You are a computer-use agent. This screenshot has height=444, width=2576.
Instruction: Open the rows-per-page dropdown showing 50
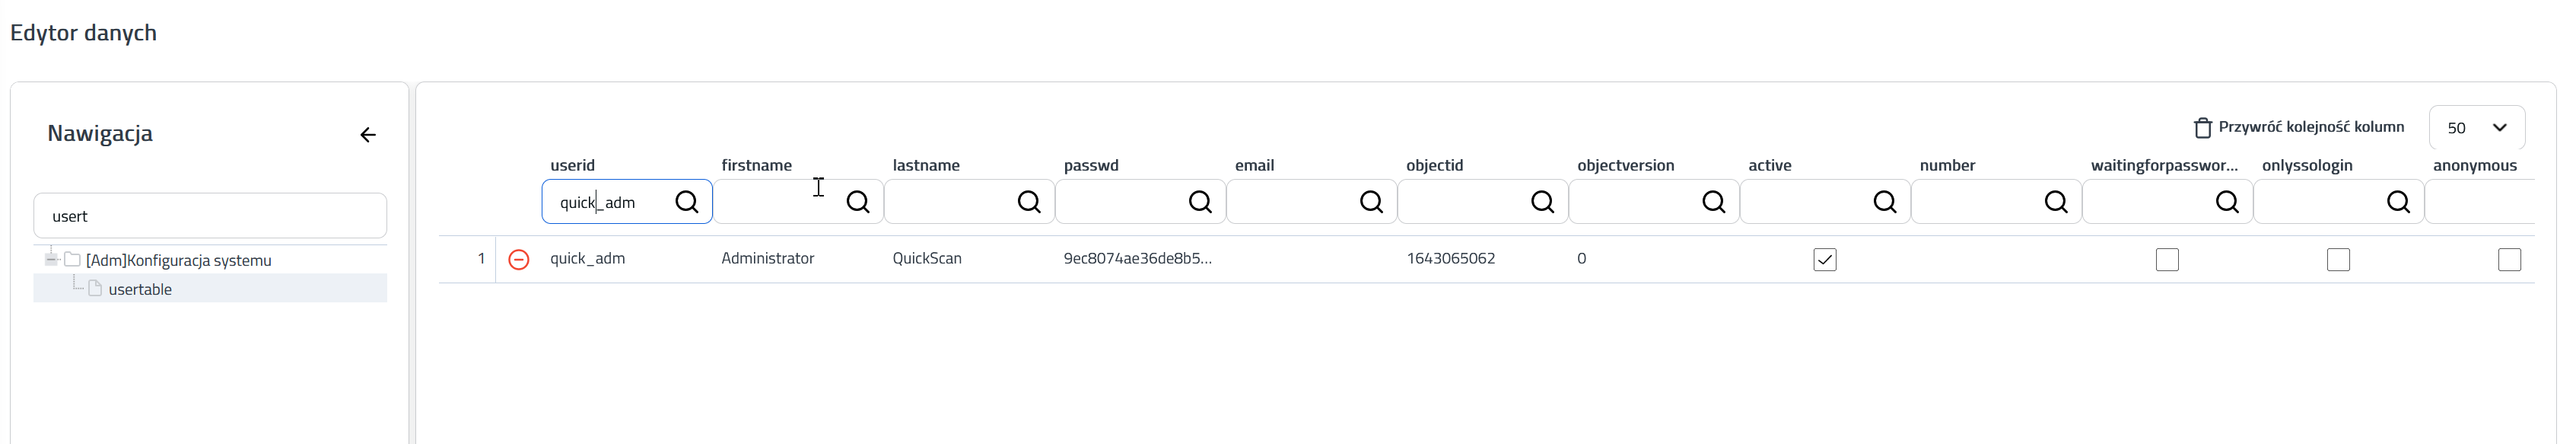pos(2476,128)
